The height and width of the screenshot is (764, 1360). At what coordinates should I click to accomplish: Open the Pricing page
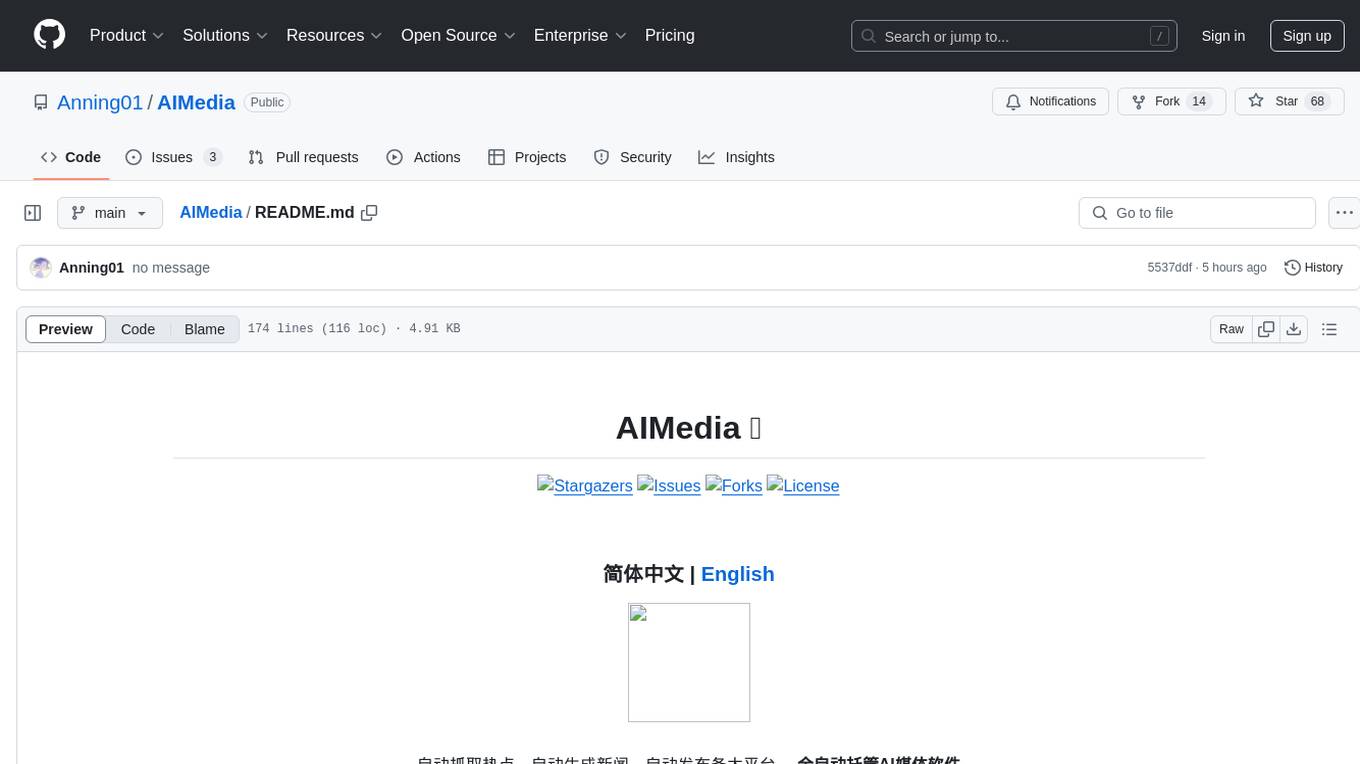[x=670, y=35]
